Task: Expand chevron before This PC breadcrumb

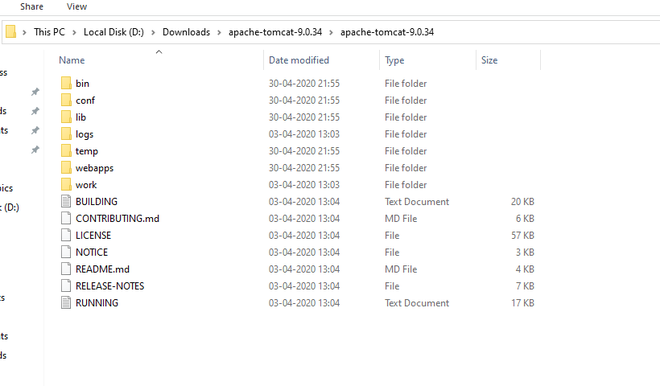Action: (x=24, y=32)
